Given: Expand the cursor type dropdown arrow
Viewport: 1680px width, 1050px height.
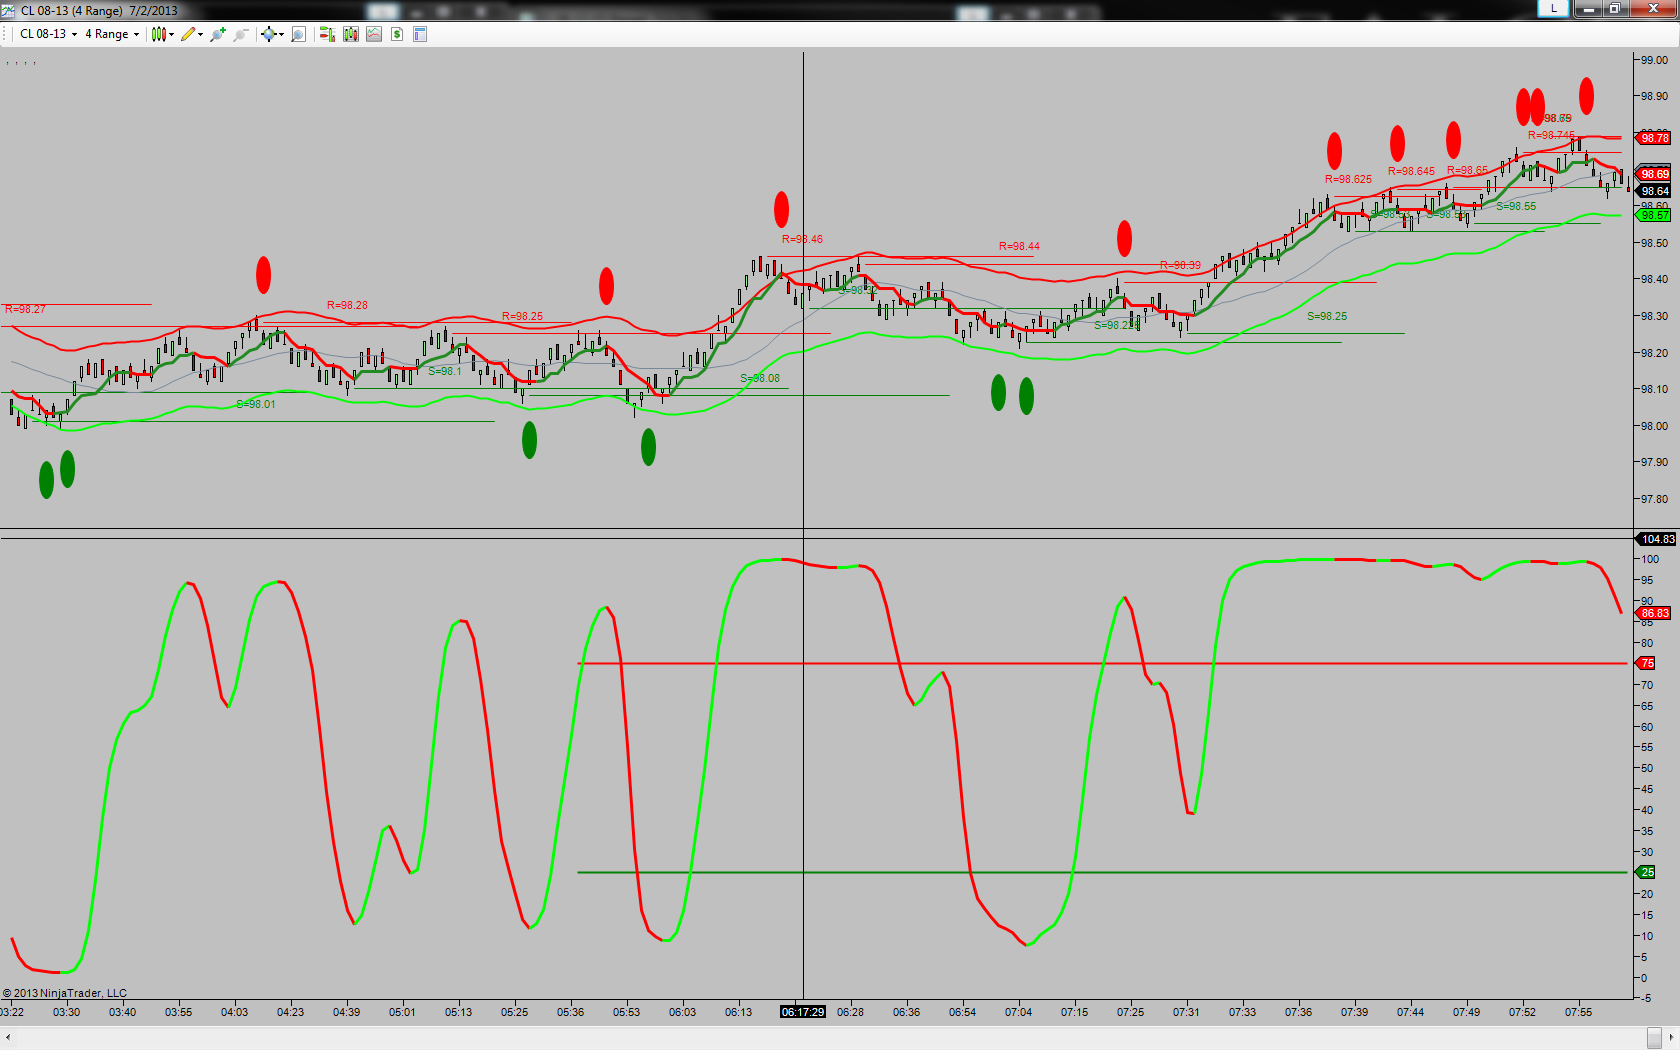Looking at the screenshot, I should [281, 34].
